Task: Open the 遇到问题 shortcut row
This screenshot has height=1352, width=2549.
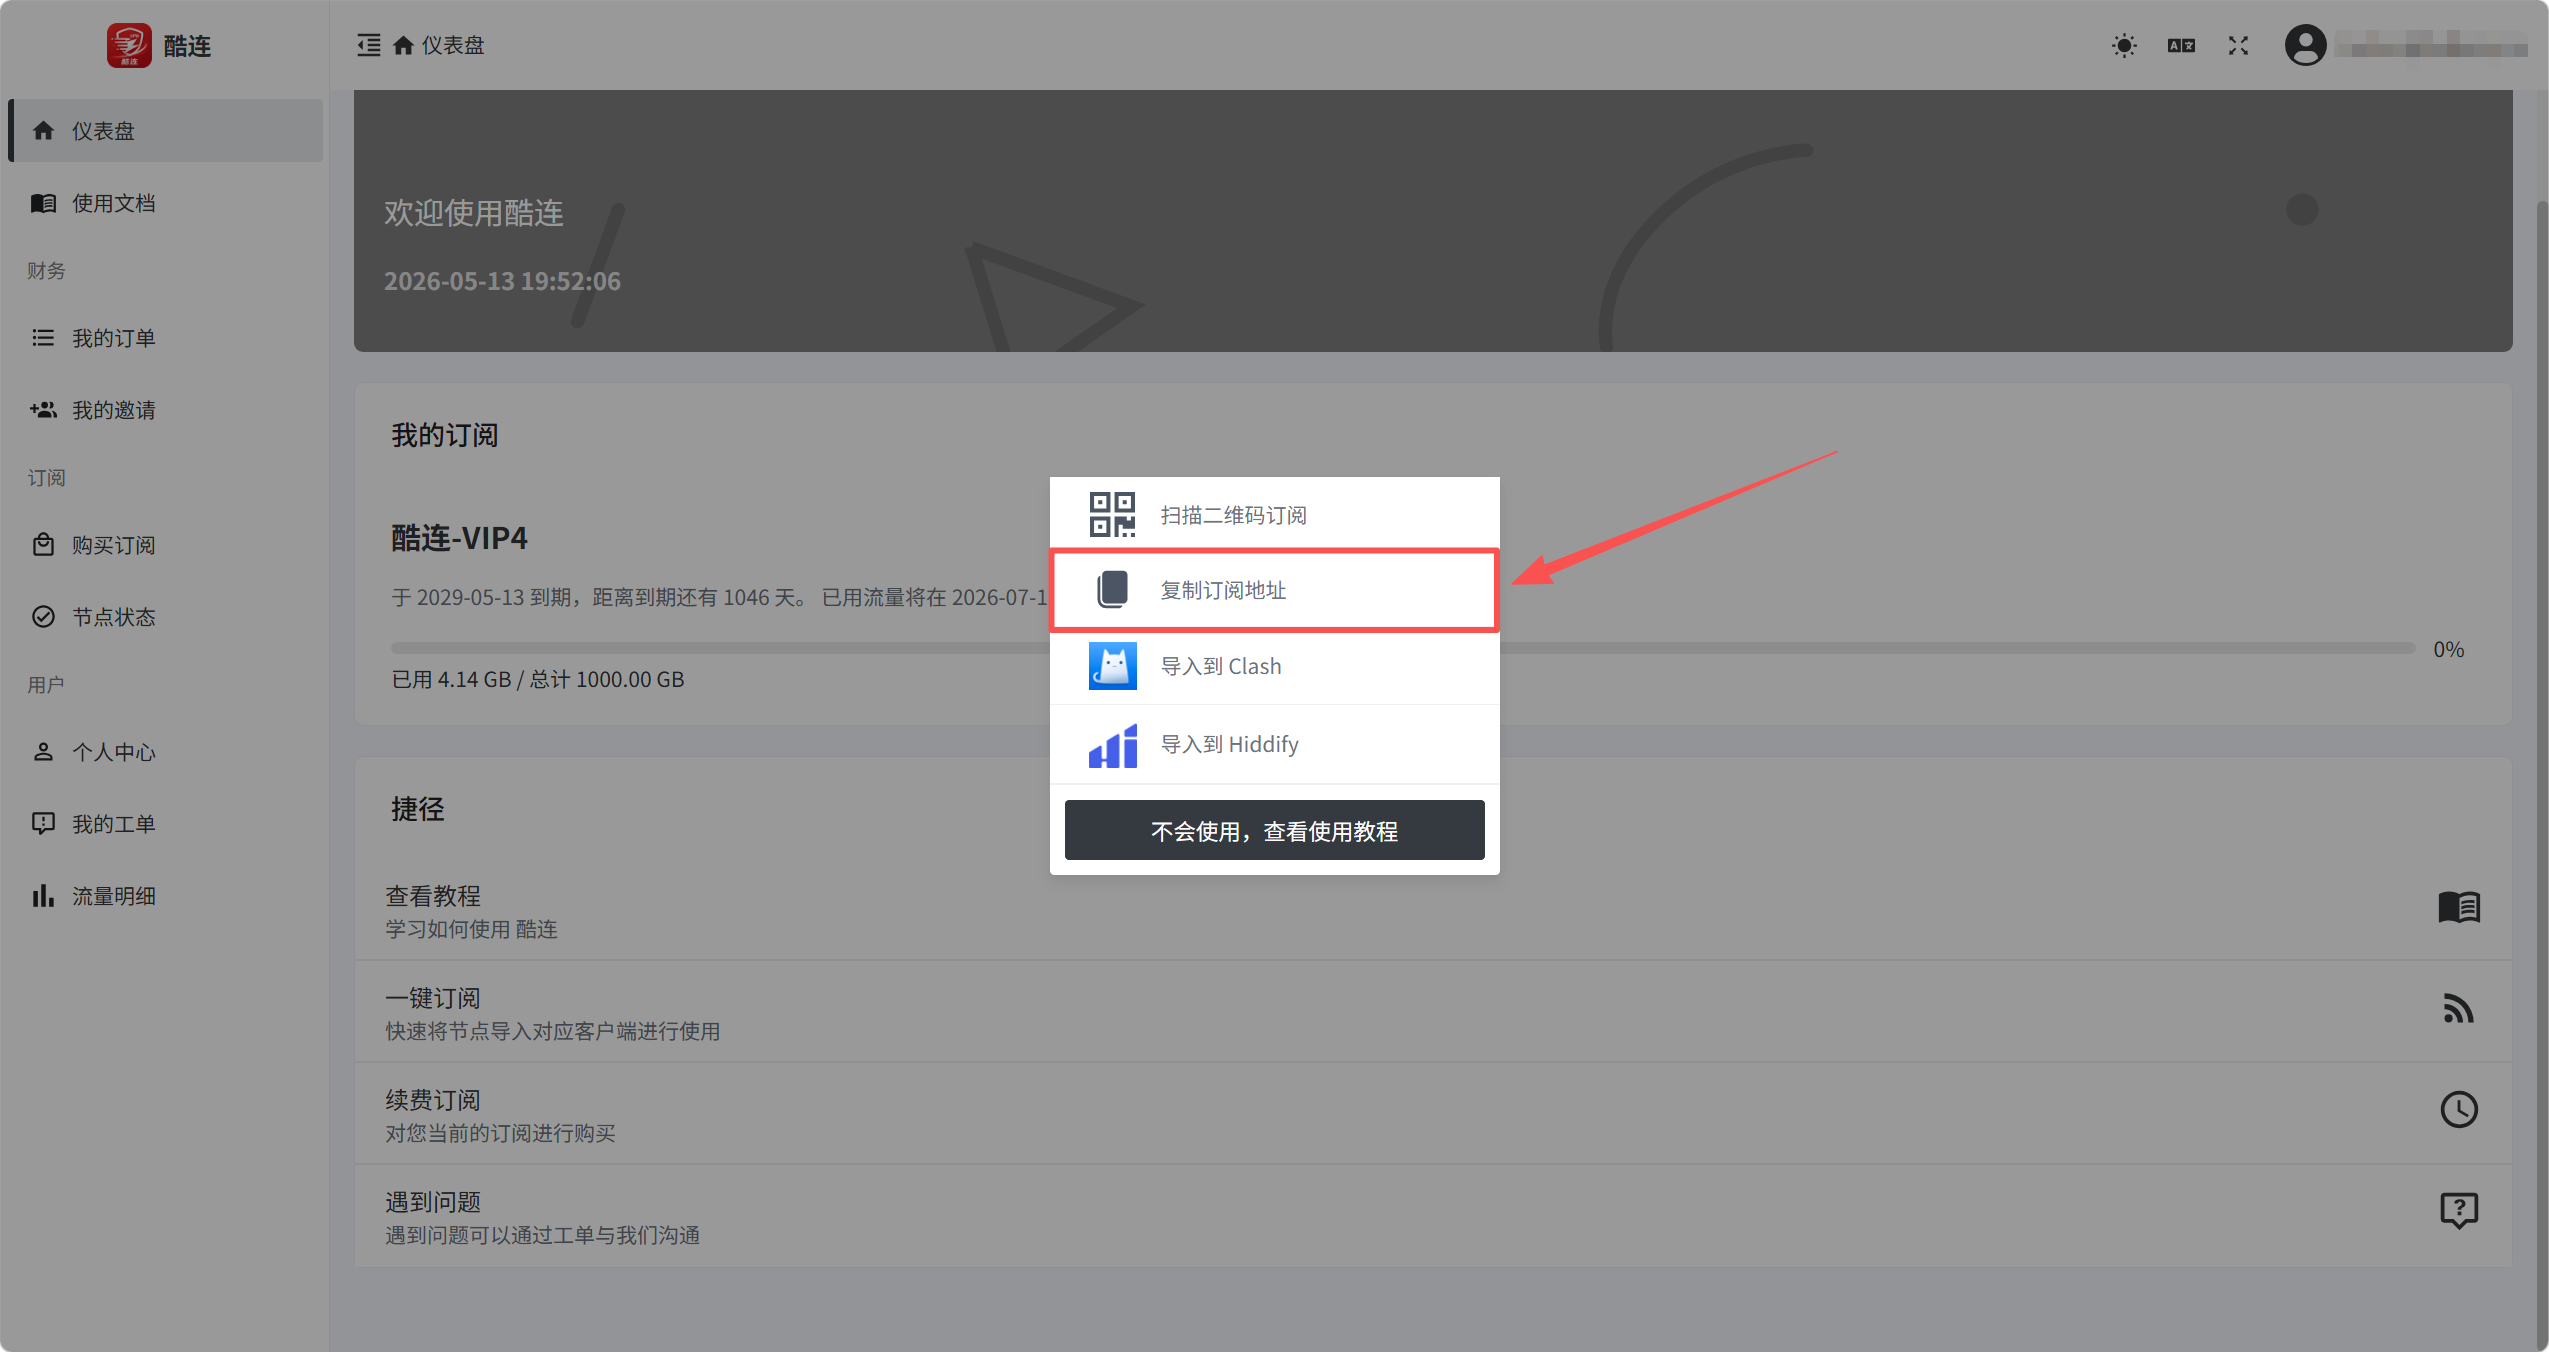Action: [1433, 1216]
